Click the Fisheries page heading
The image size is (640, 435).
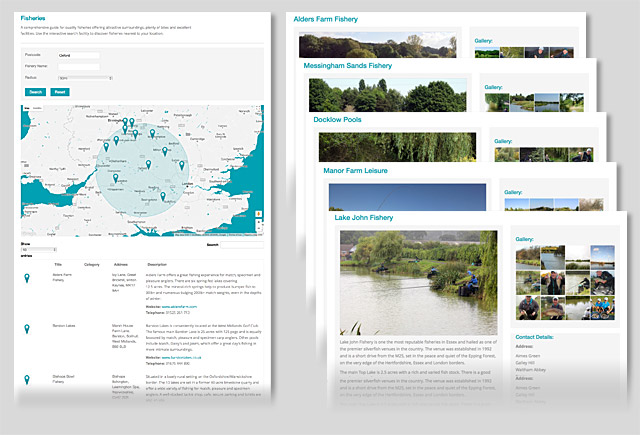coord(33,18)
